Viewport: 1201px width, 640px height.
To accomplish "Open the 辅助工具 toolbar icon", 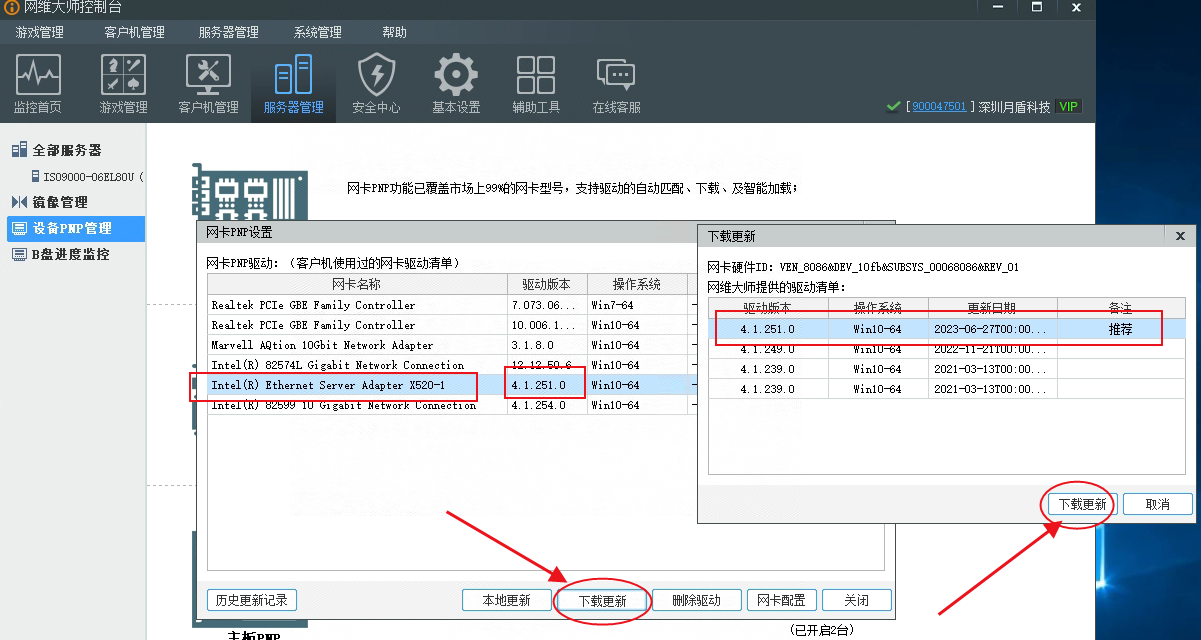I will point(536,84).
